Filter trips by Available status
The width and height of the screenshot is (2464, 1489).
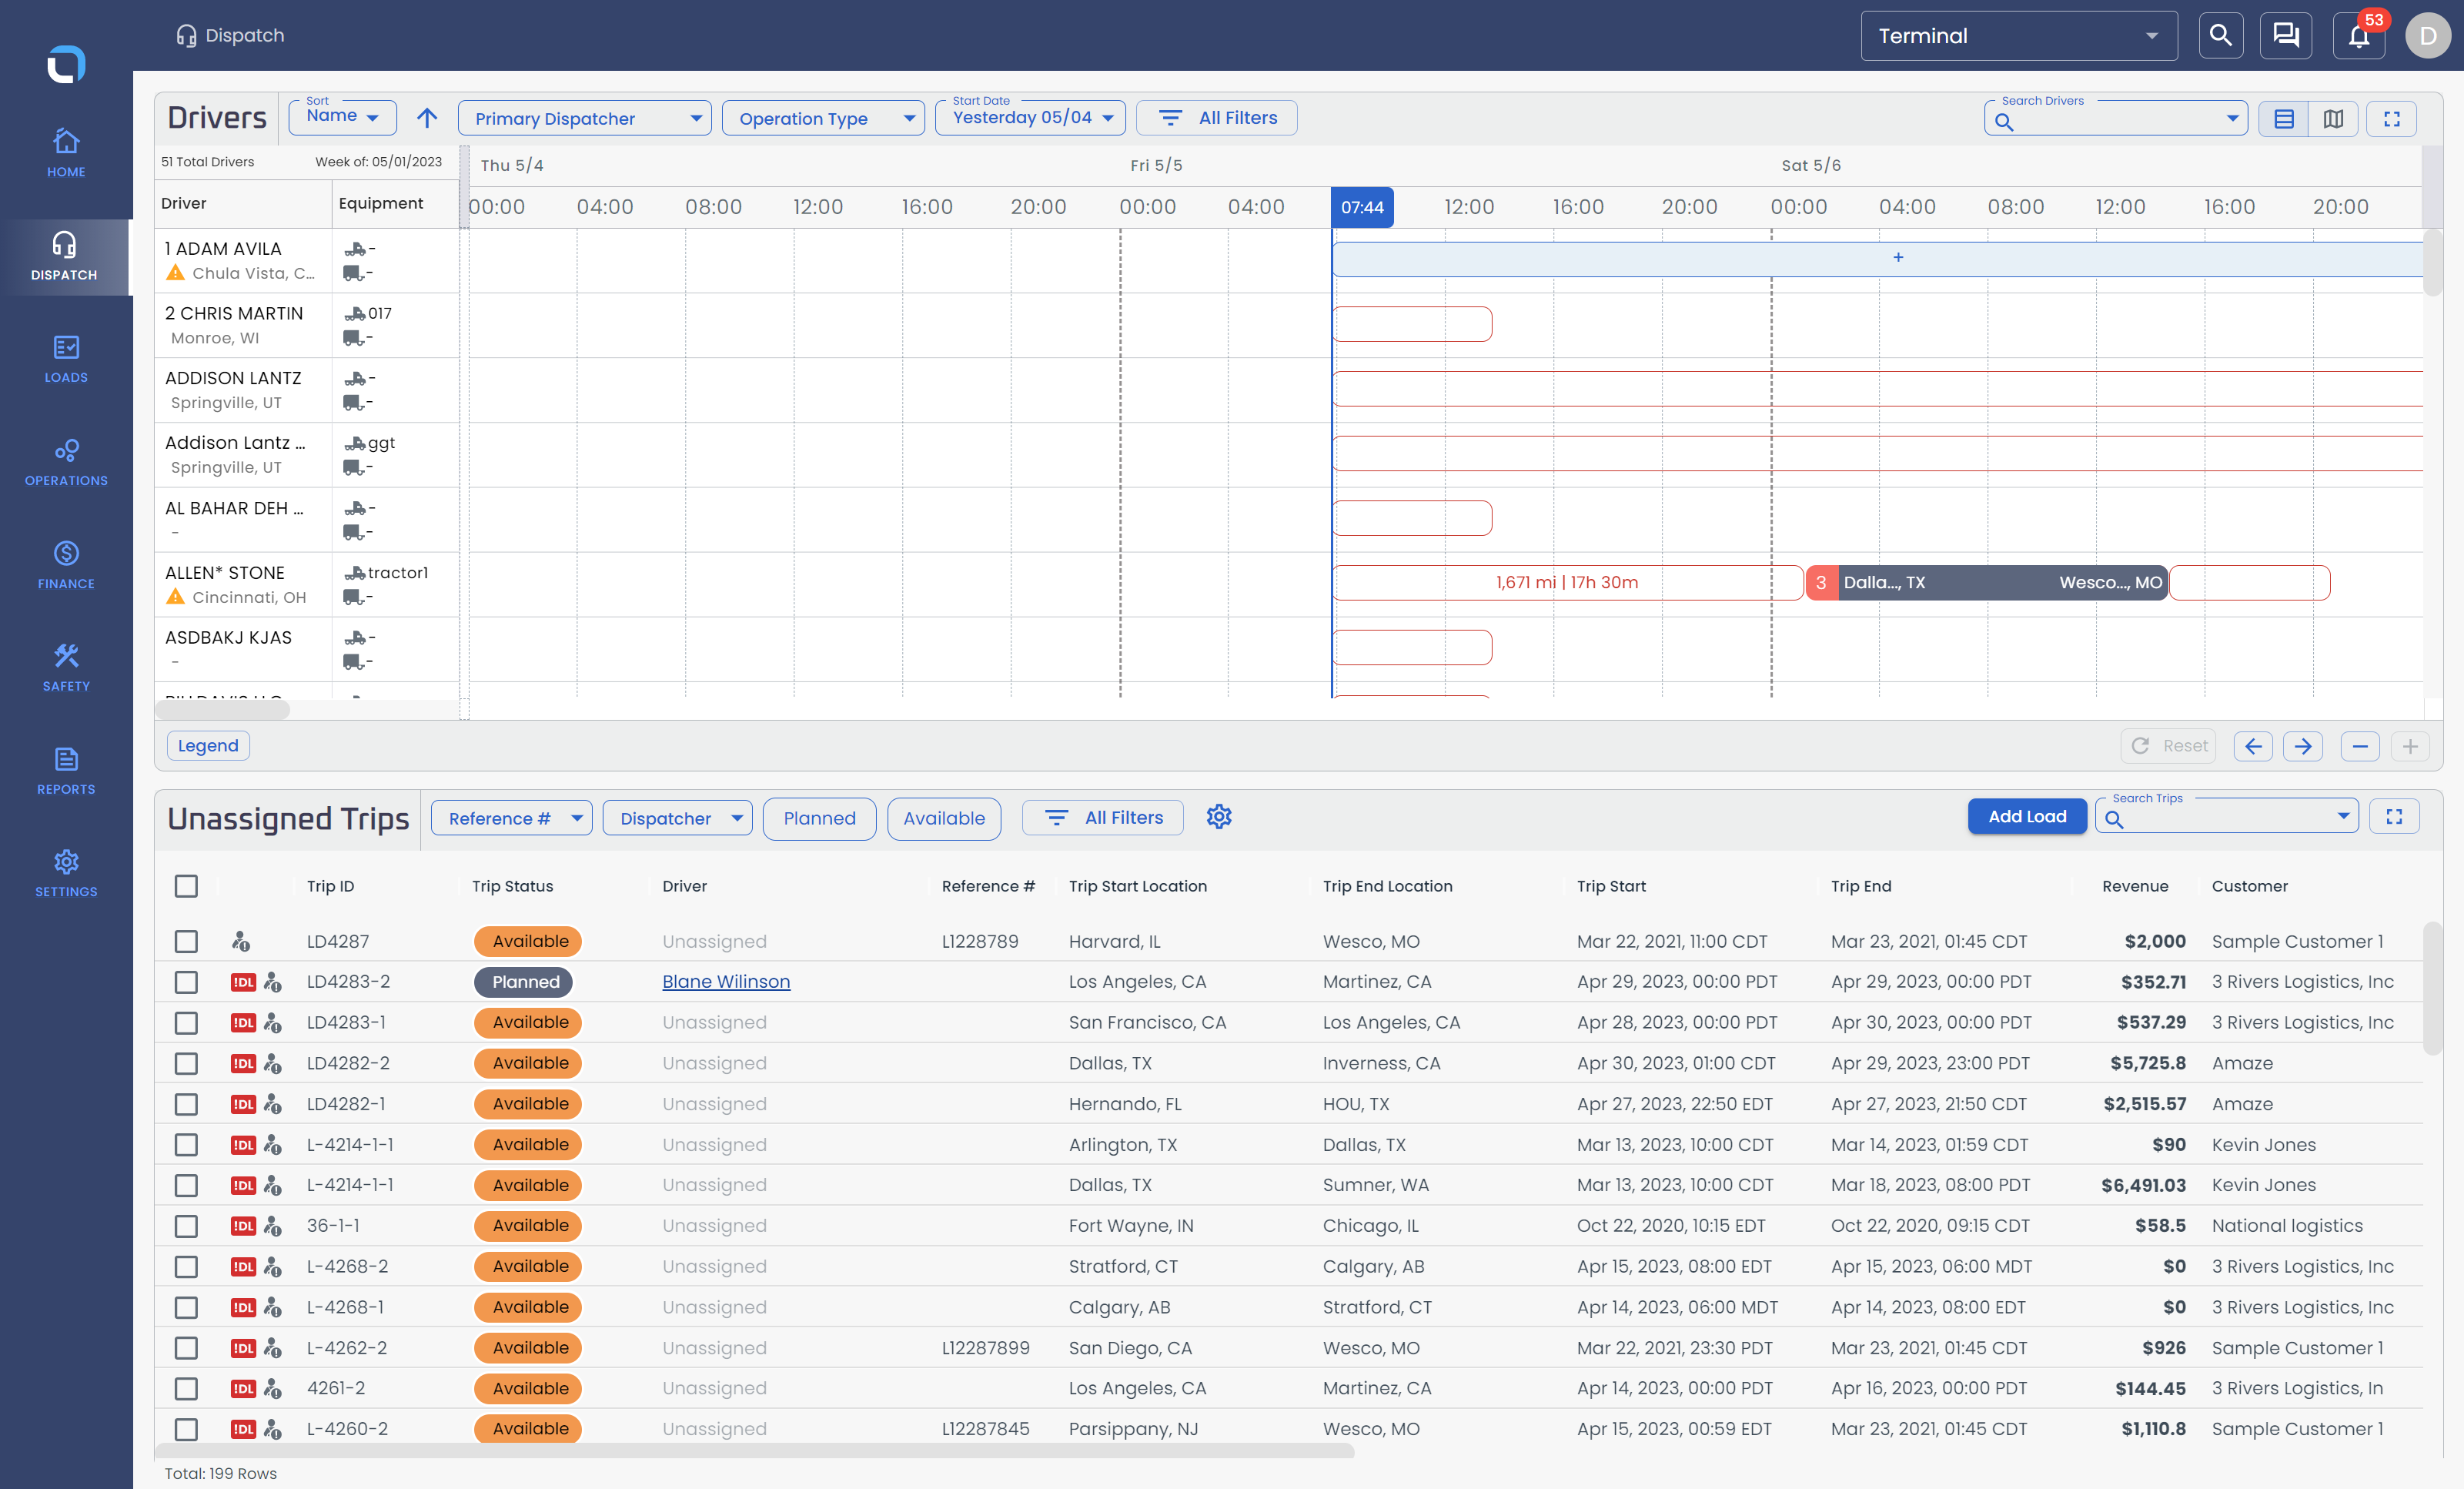pos(944,818)
